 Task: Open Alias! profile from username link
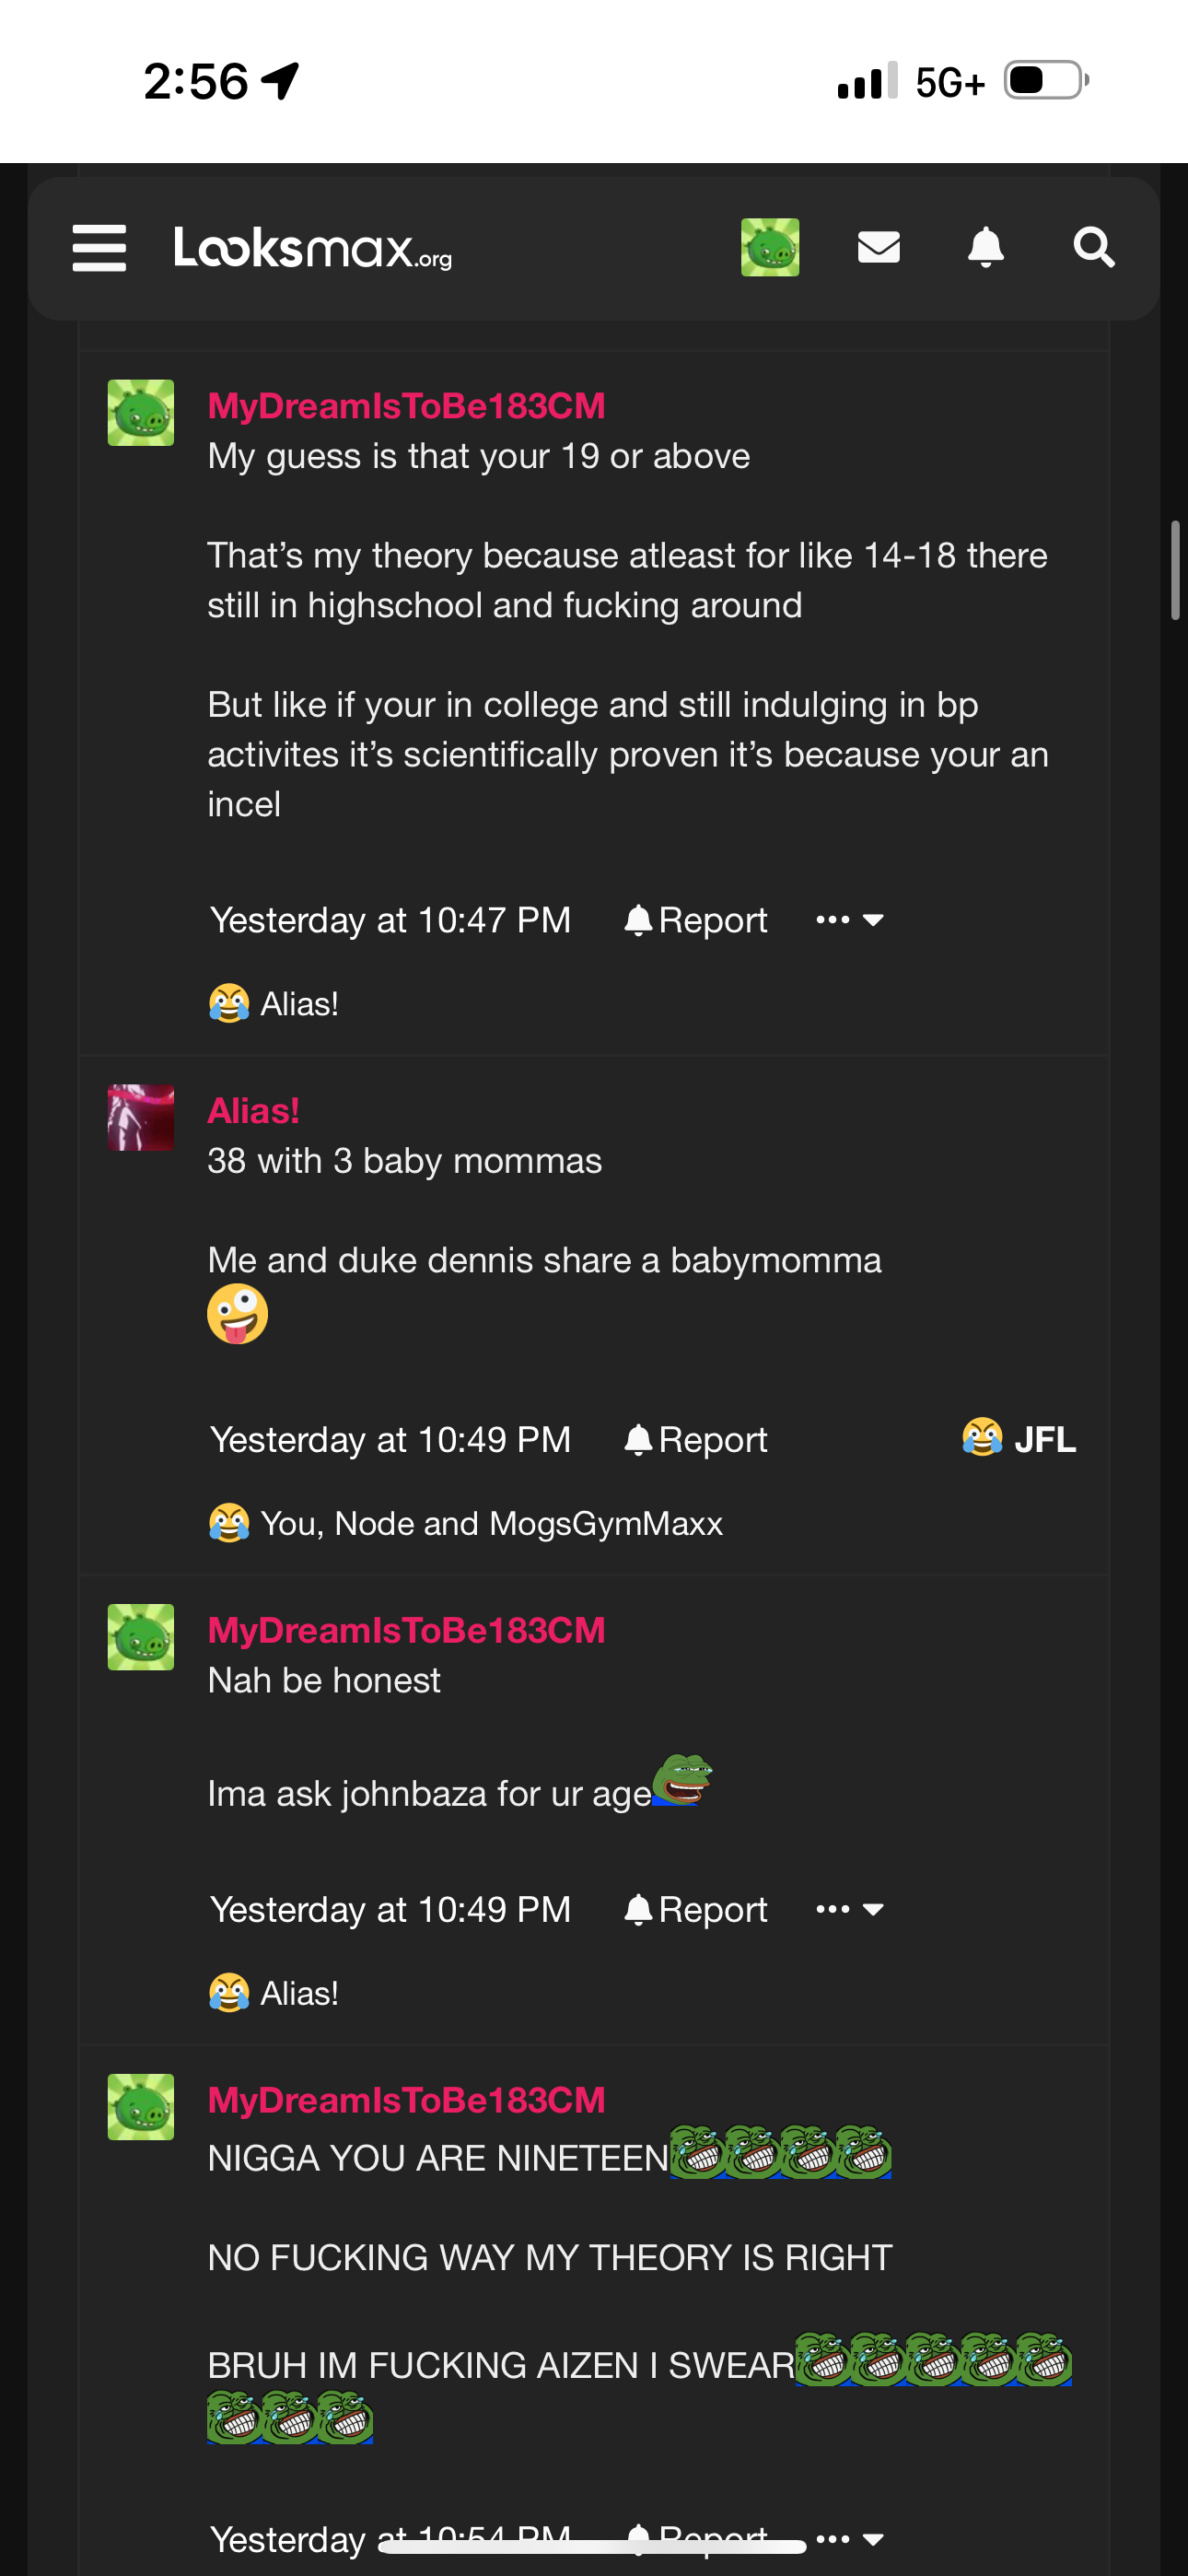[x=253, y=1111]
